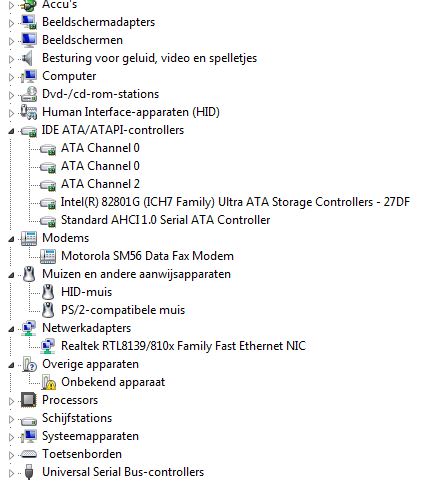425x493 pixels.
Task: Click the Motorola SM56 modem icon
Action: click(48, 256)
